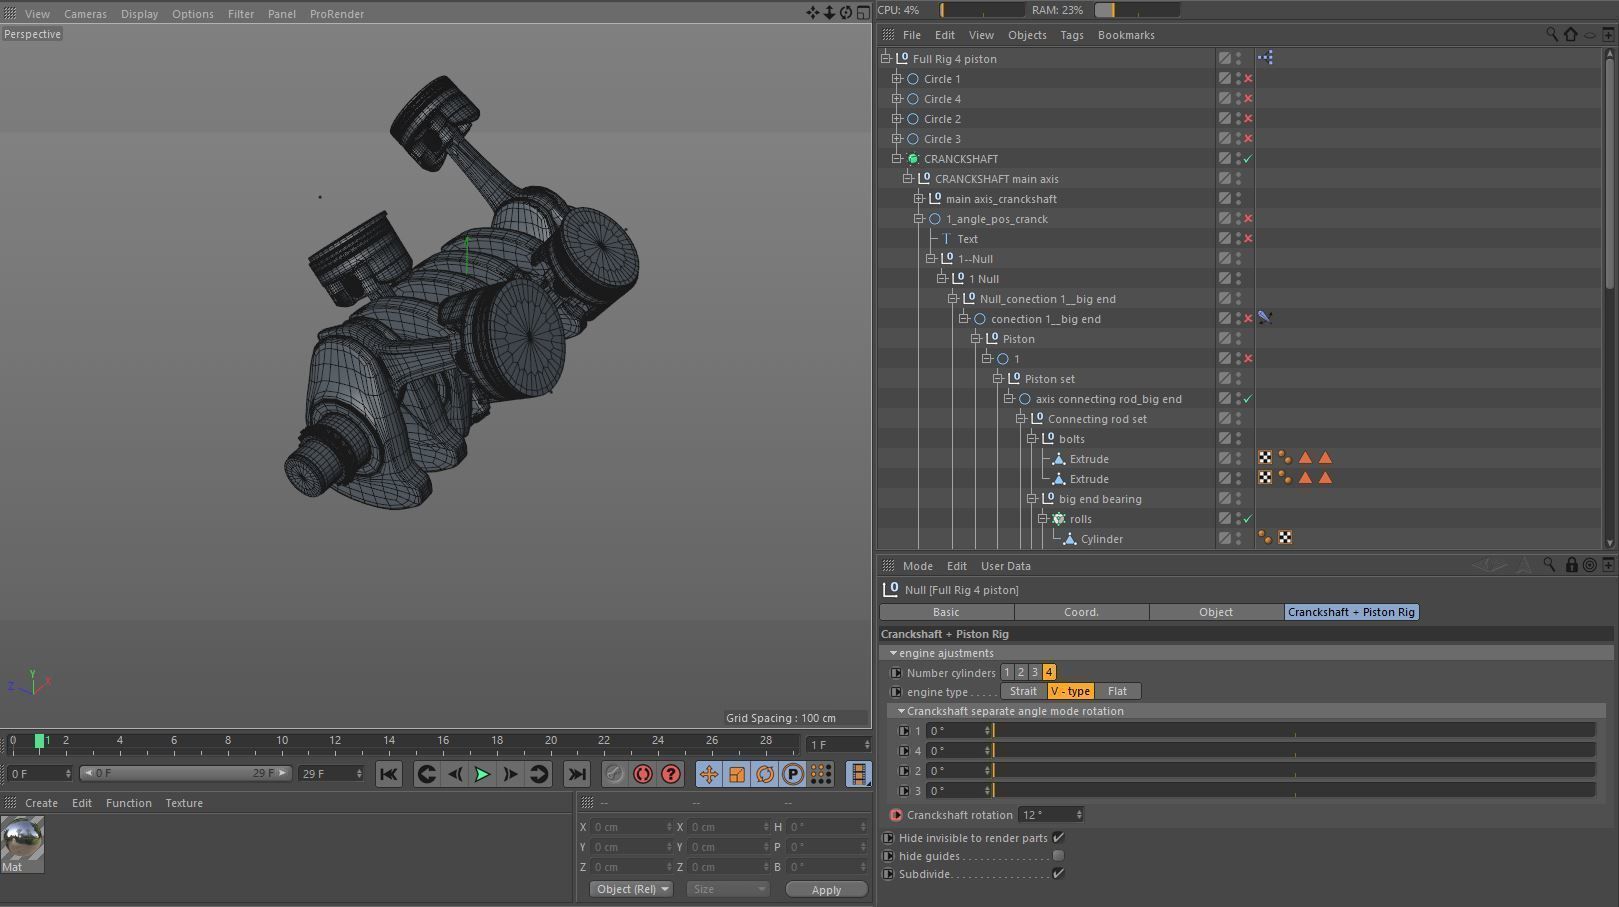This screenshot has width=1619, height=907.
Task: Search in the Attribute Manager
Action: [x=1549, y=565]
